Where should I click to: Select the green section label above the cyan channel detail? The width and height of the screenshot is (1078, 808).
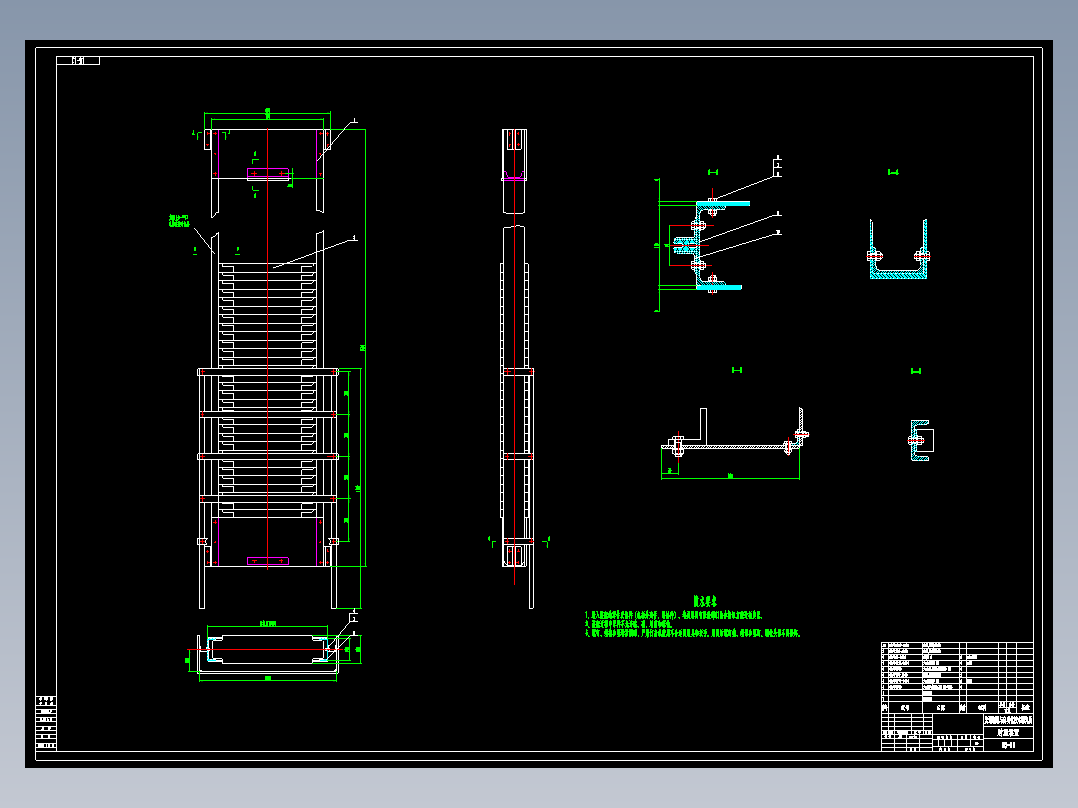(713, 172)
